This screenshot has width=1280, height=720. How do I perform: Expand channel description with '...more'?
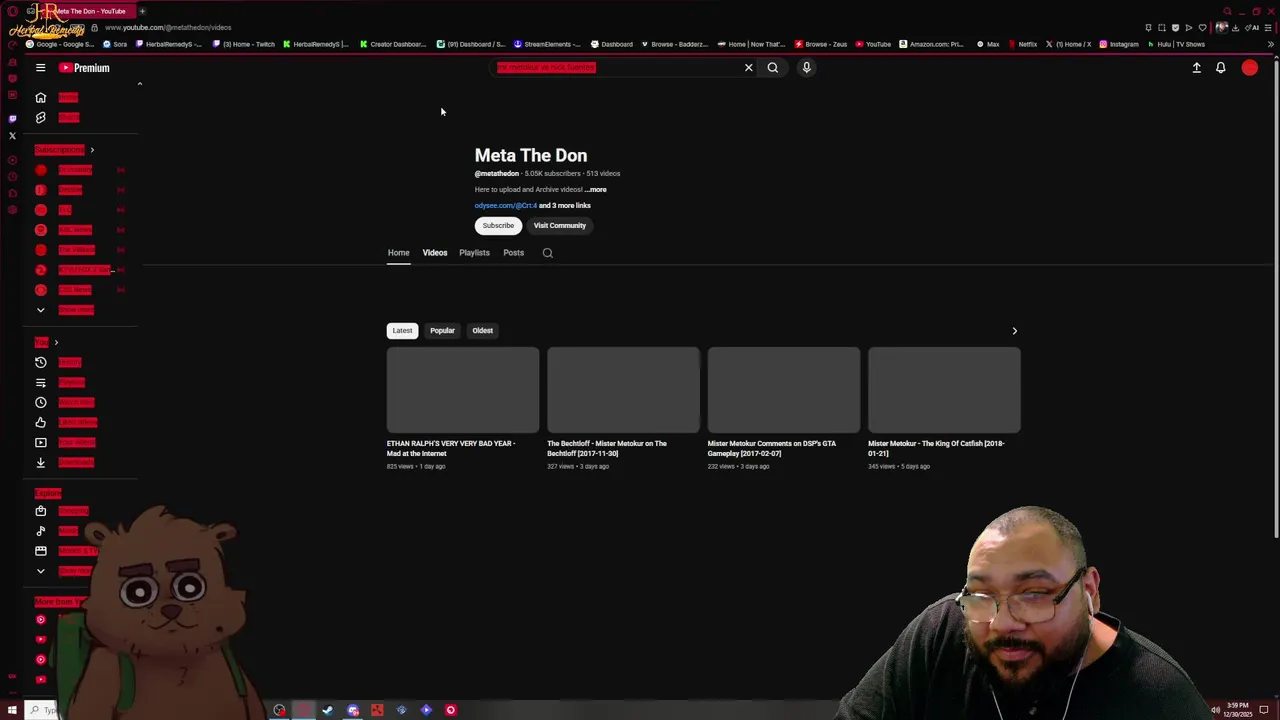(595, 189)
